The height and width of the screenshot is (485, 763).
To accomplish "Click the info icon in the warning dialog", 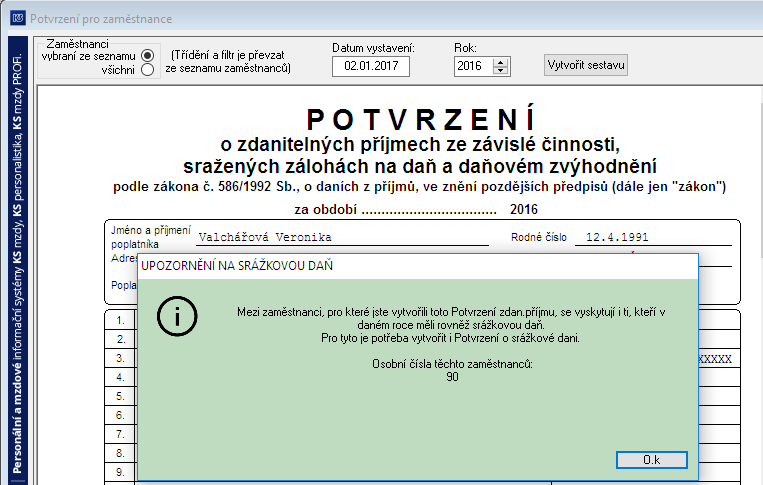I will point(177,316).
